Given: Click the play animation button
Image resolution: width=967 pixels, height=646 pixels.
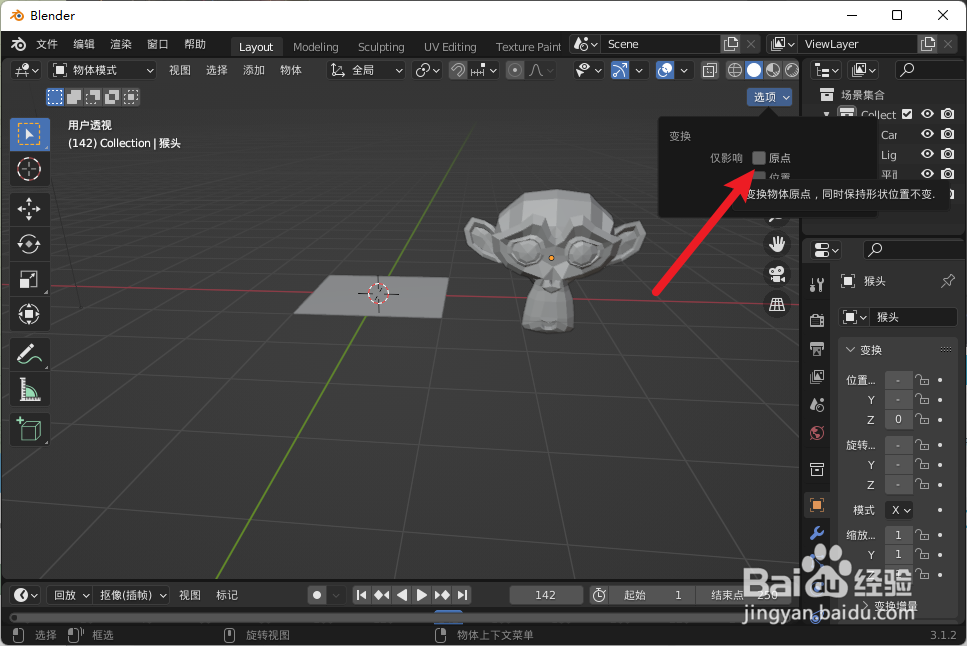Looking at the screenshot, I should pos(422,595).
